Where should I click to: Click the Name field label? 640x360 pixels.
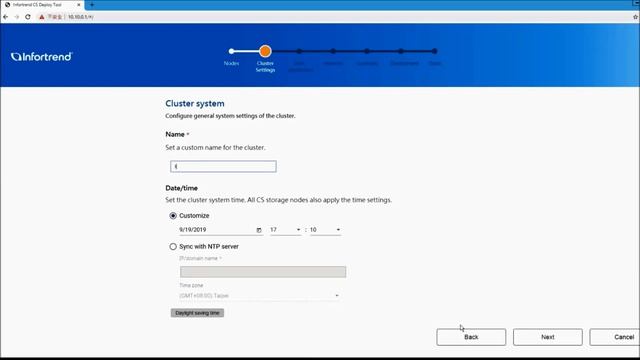[175, 134]
